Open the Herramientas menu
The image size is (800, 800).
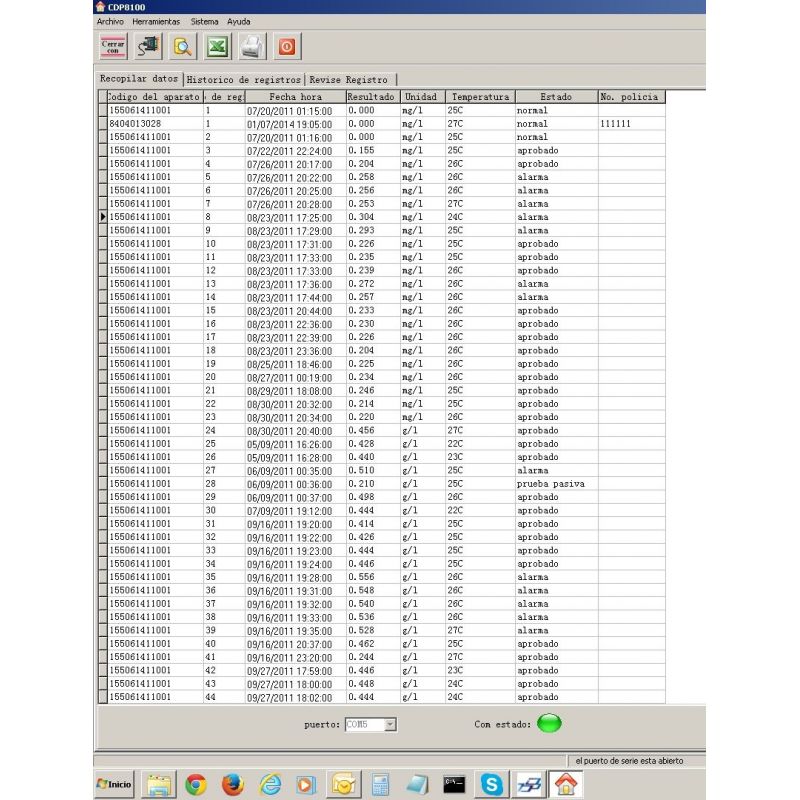click(156, 21)
